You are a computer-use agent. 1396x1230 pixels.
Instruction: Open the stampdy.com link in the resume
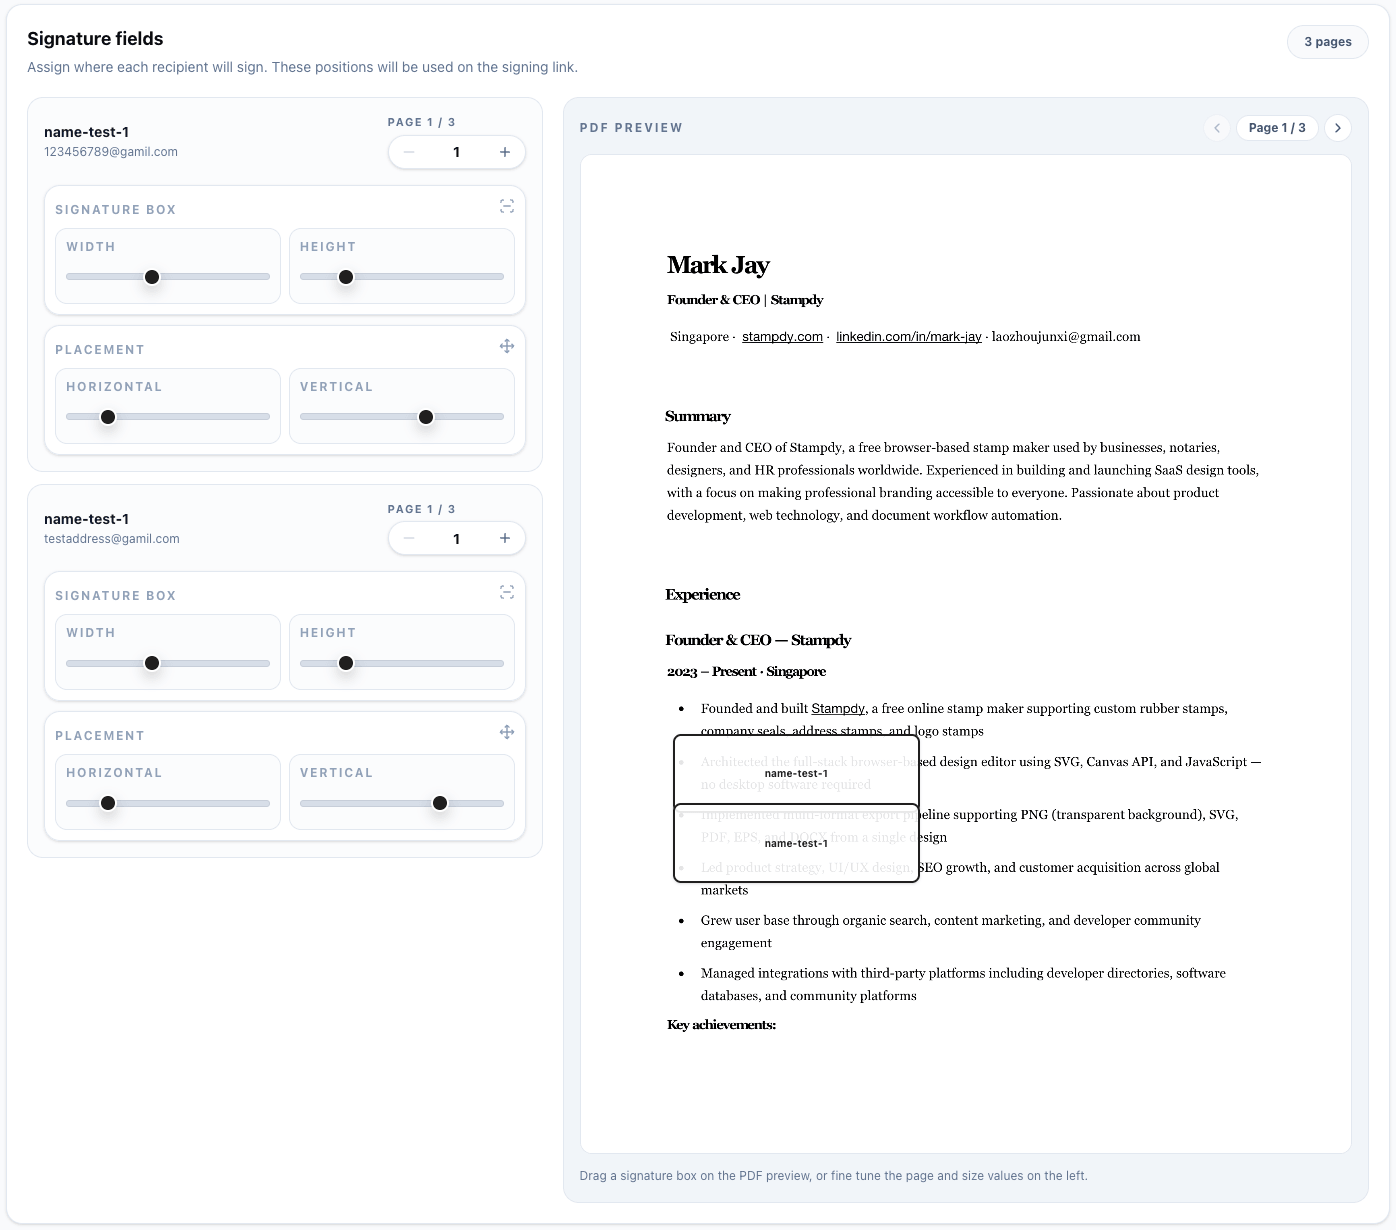click(x=782, y=337)
